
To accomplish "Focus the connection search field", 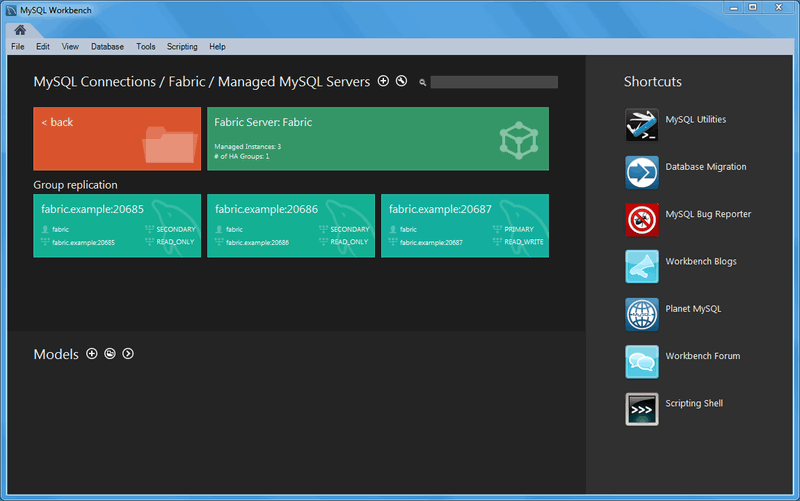I will pyautogui.click(x=494, y=82).
